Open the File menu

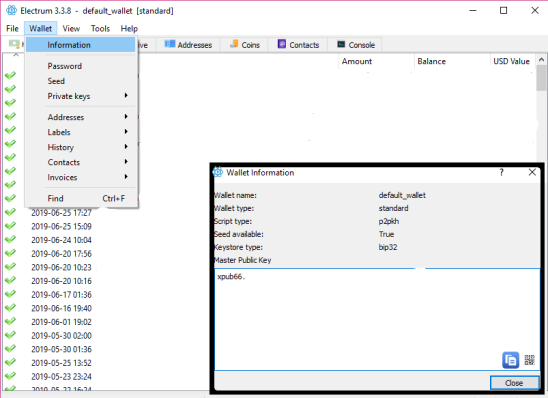[x=13, y=29]
